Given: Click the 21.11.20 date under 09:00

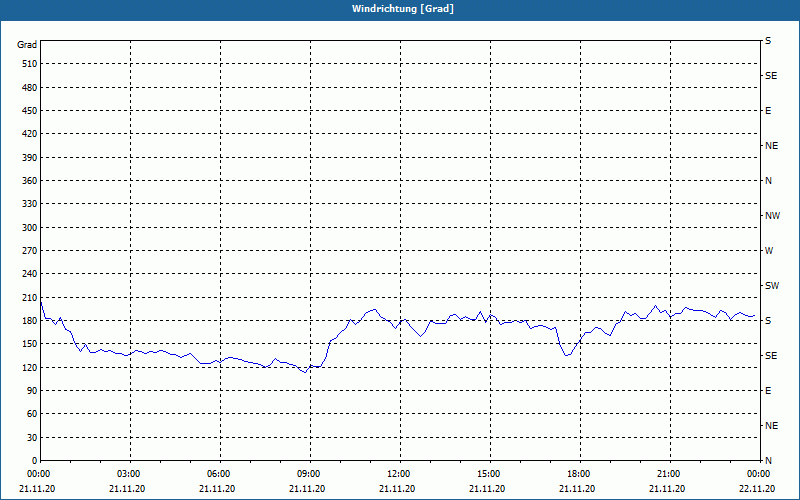Looking at the screenshot, I should click(307, 489).
